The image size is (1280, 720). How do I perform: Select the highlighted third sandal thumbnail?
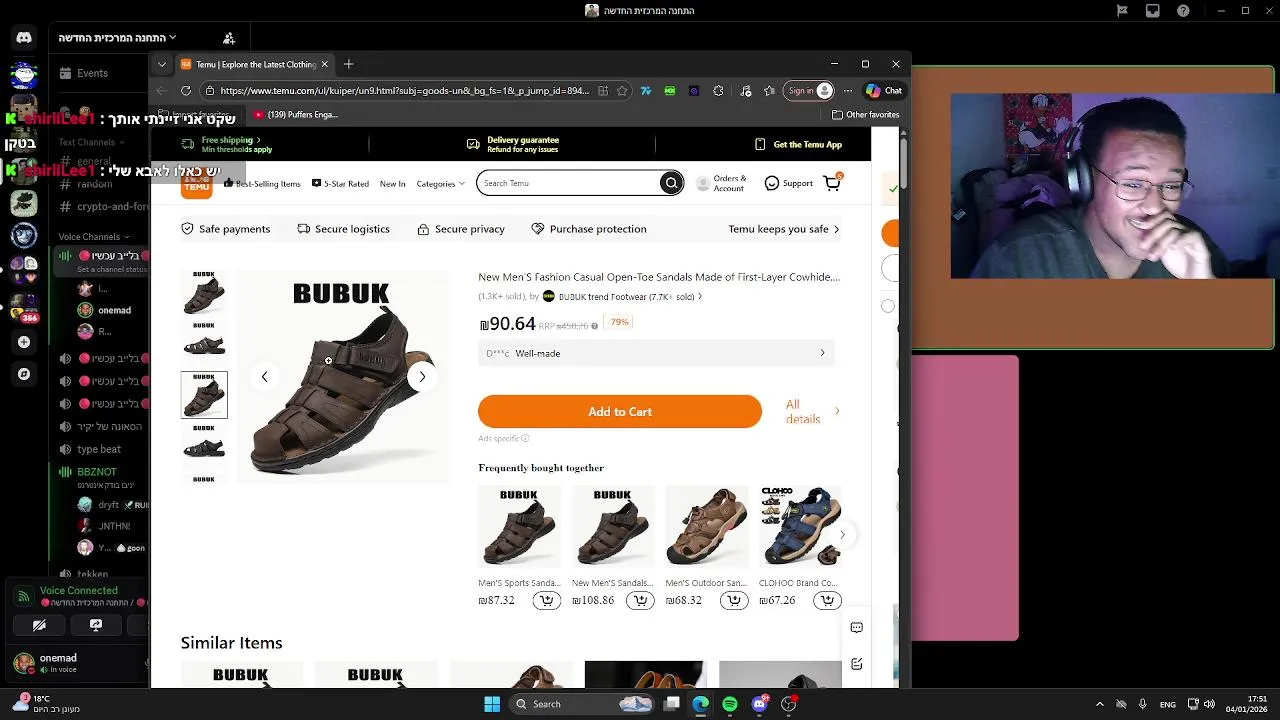204,394
